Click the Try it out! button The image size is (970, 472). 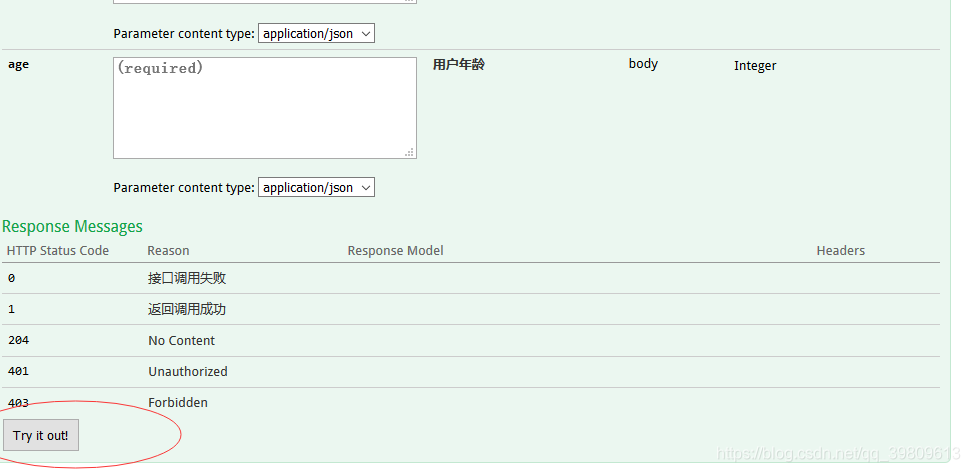[41, 435]
